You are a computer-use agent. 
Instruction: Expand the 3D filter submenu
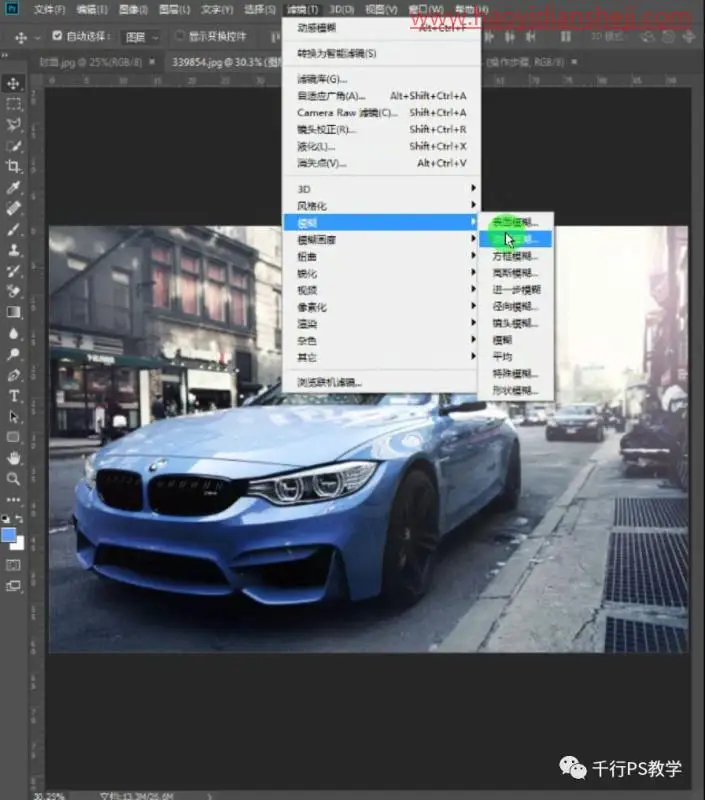(x=381, y=189)
